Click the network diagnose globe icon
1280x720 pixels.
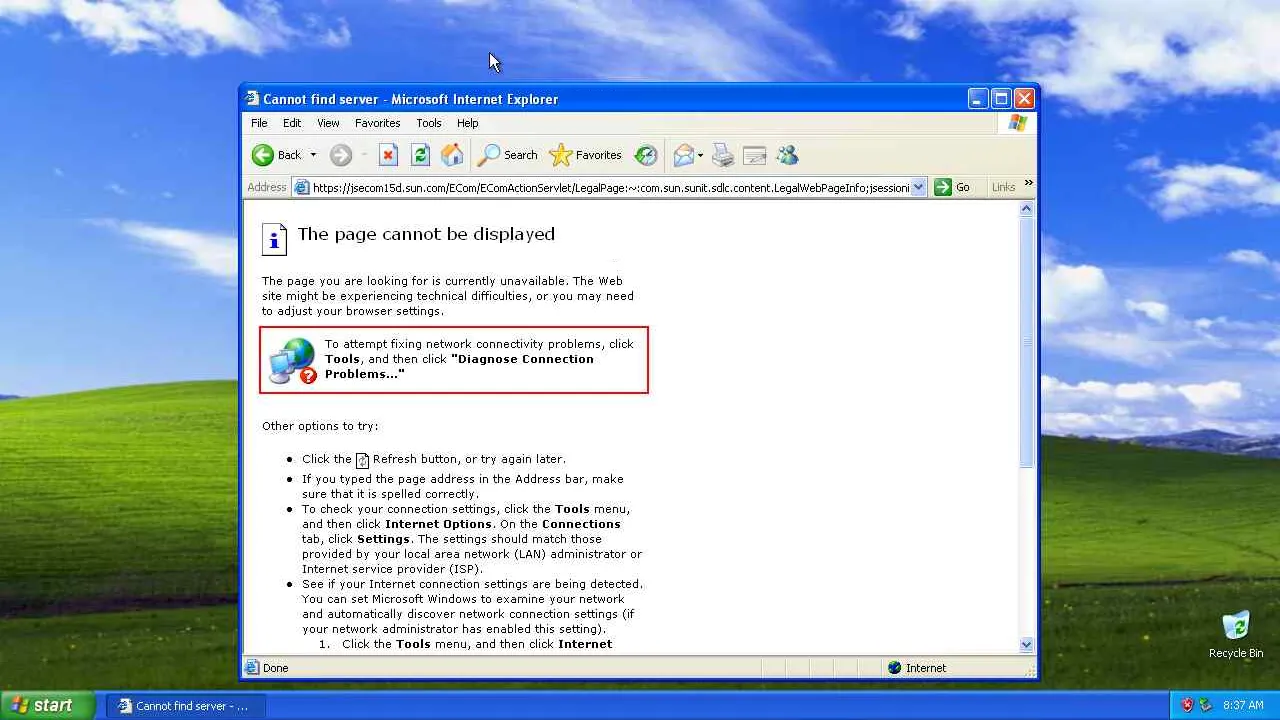coord(293,361)
